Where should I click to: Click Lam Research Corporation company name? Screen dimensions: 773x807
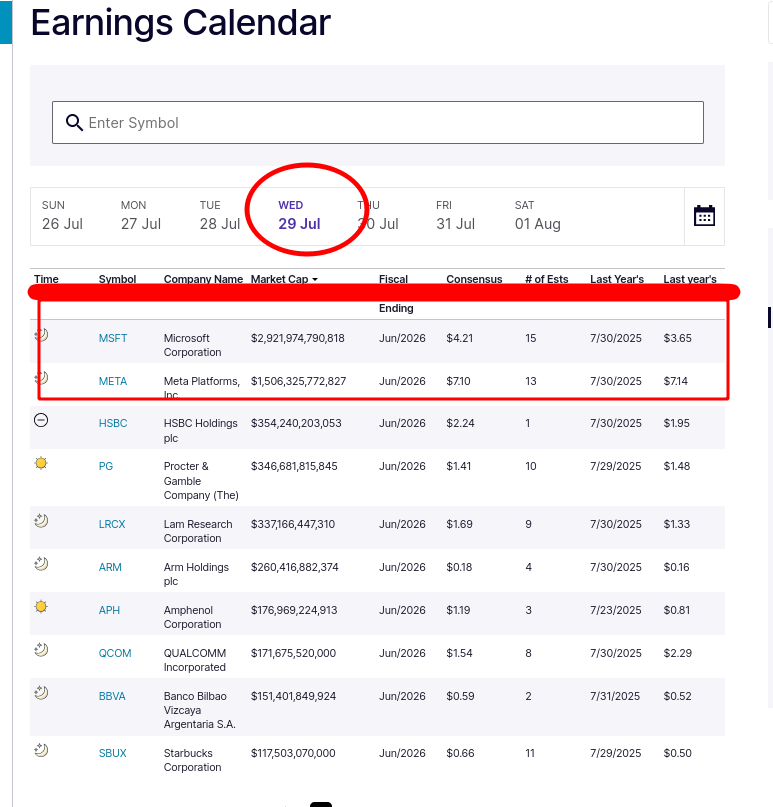[x=198, y=531]
